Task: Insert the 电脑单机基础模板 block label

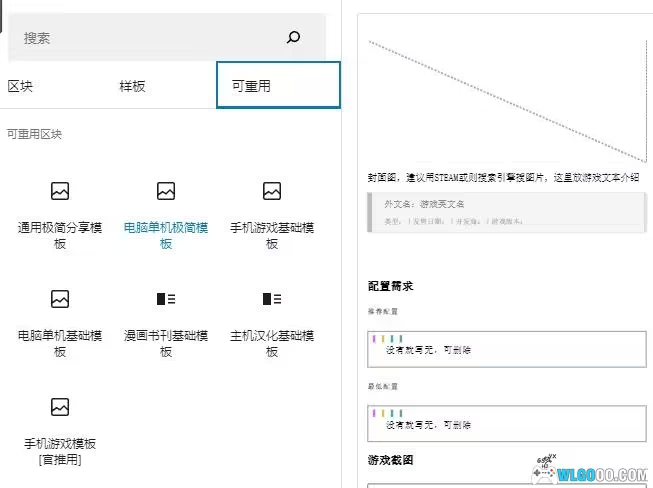Action: [x=60, y=344]
